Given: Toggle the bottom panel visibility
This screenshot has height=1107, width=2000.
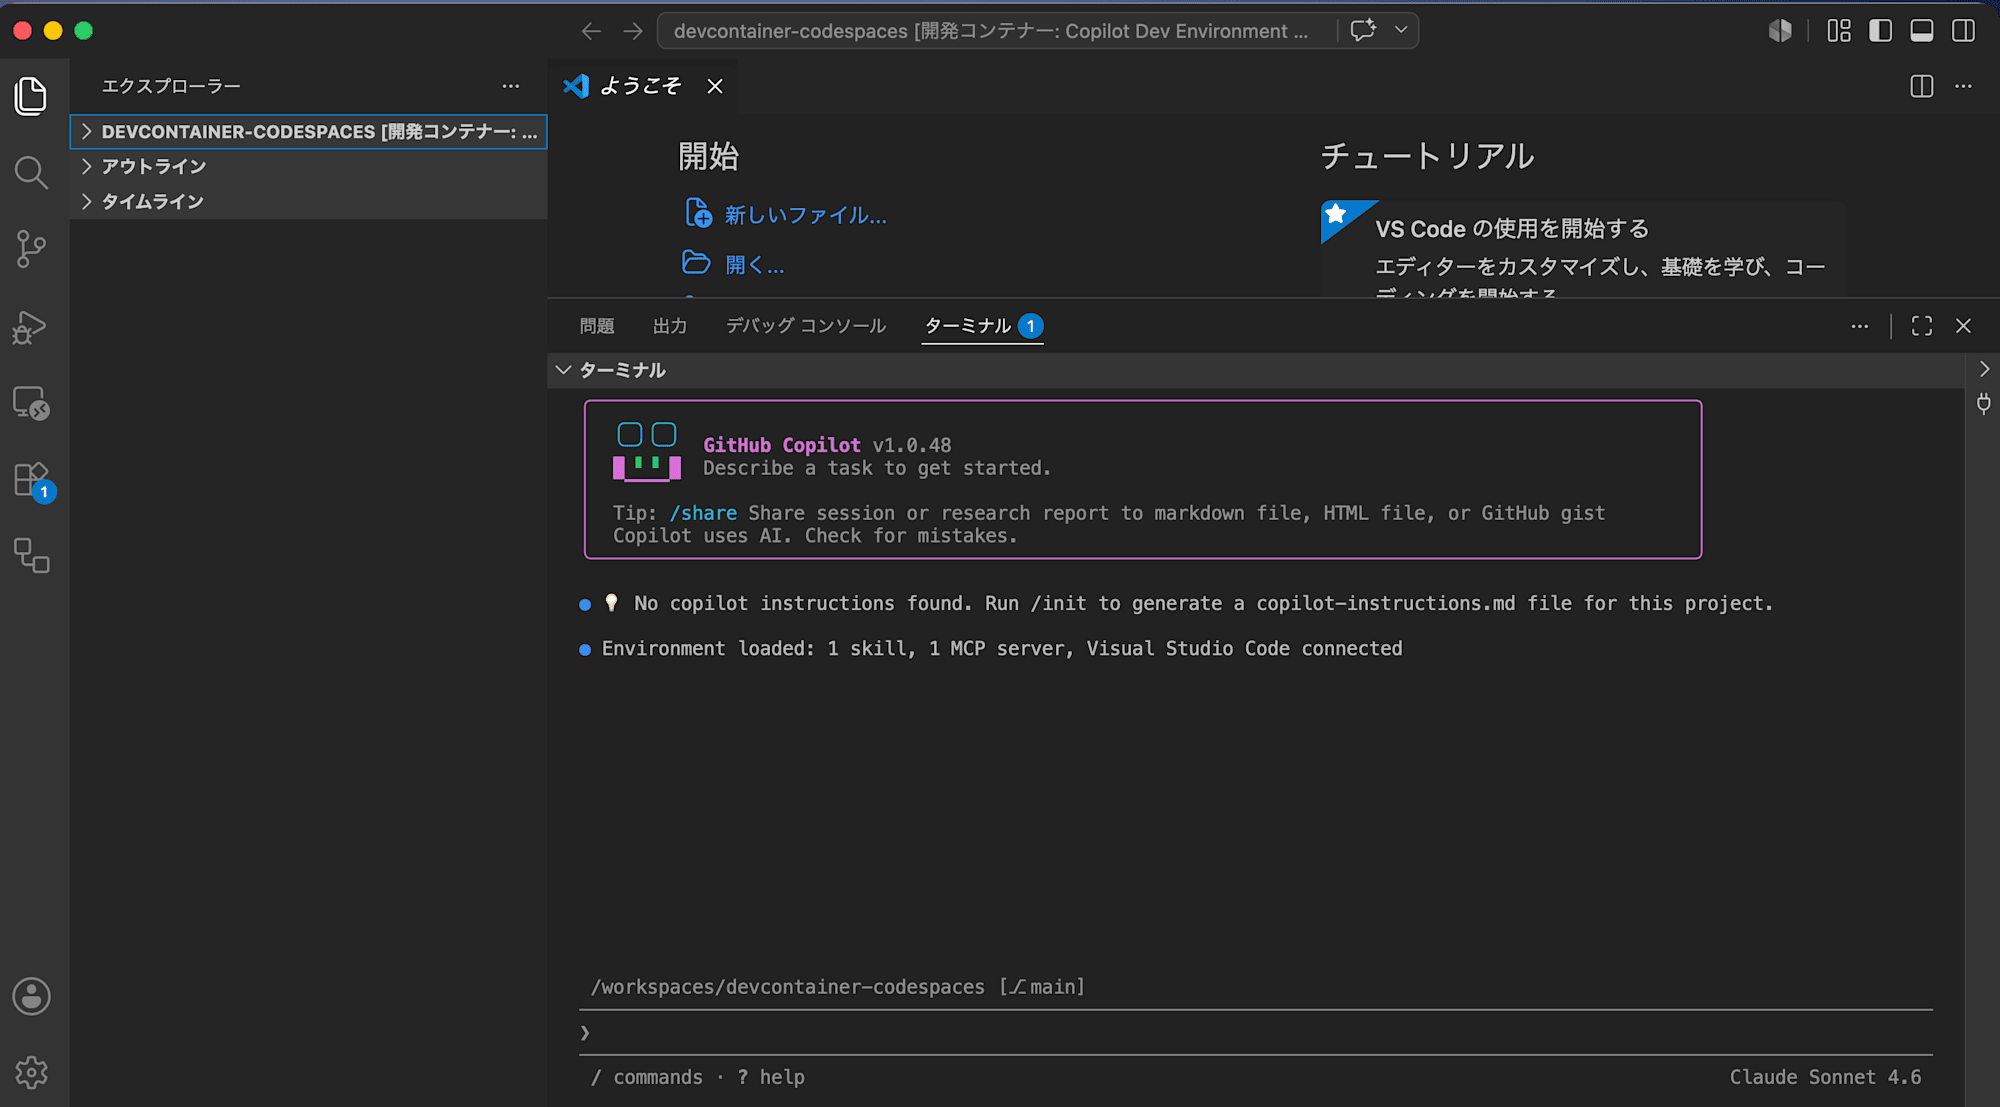Looking at the screenshot, I should (1921, 31).
